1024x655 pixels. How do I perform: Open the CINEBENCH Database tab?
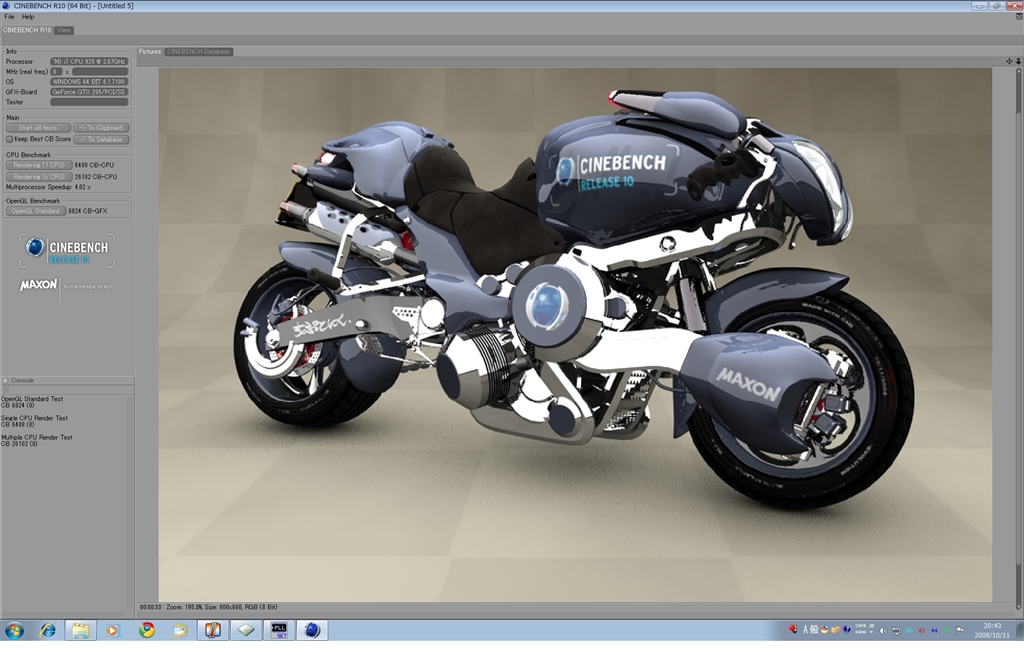pyautogui.click(x=199, y=52)
